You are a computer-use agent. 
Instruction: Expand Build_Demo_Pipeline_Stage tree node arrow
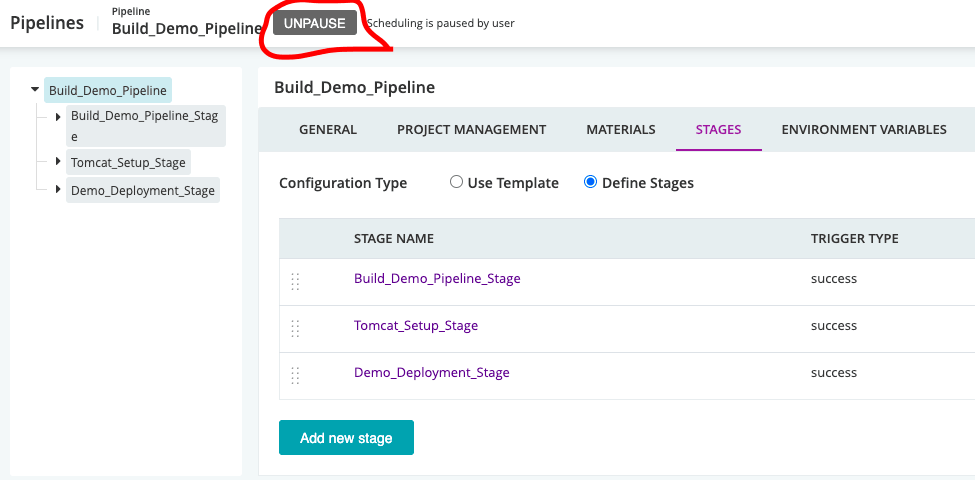(58, 116)
